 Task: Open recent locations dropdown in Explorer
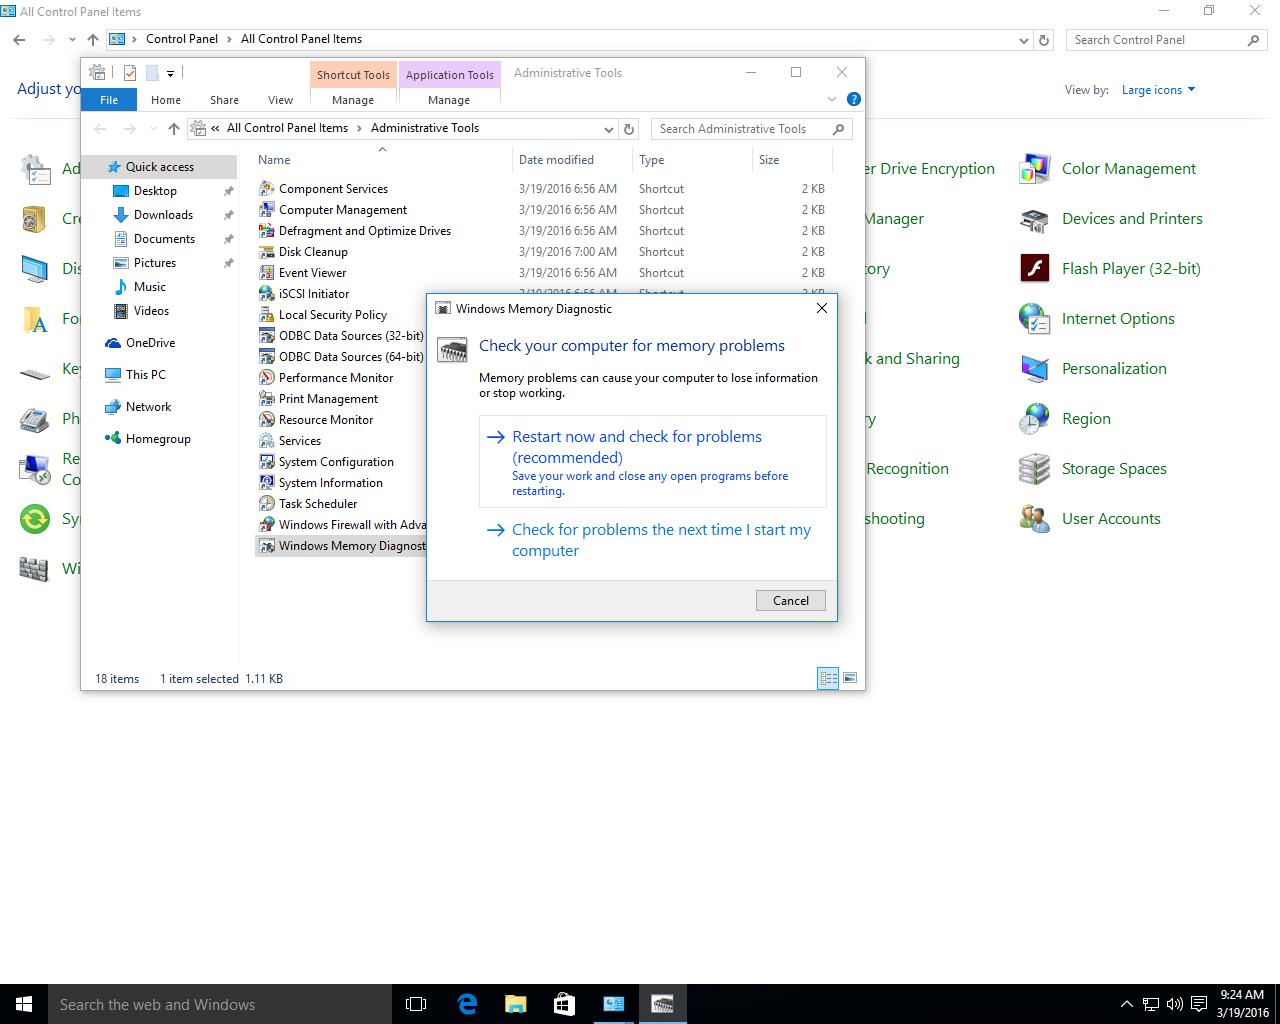(x=152, y=129)
